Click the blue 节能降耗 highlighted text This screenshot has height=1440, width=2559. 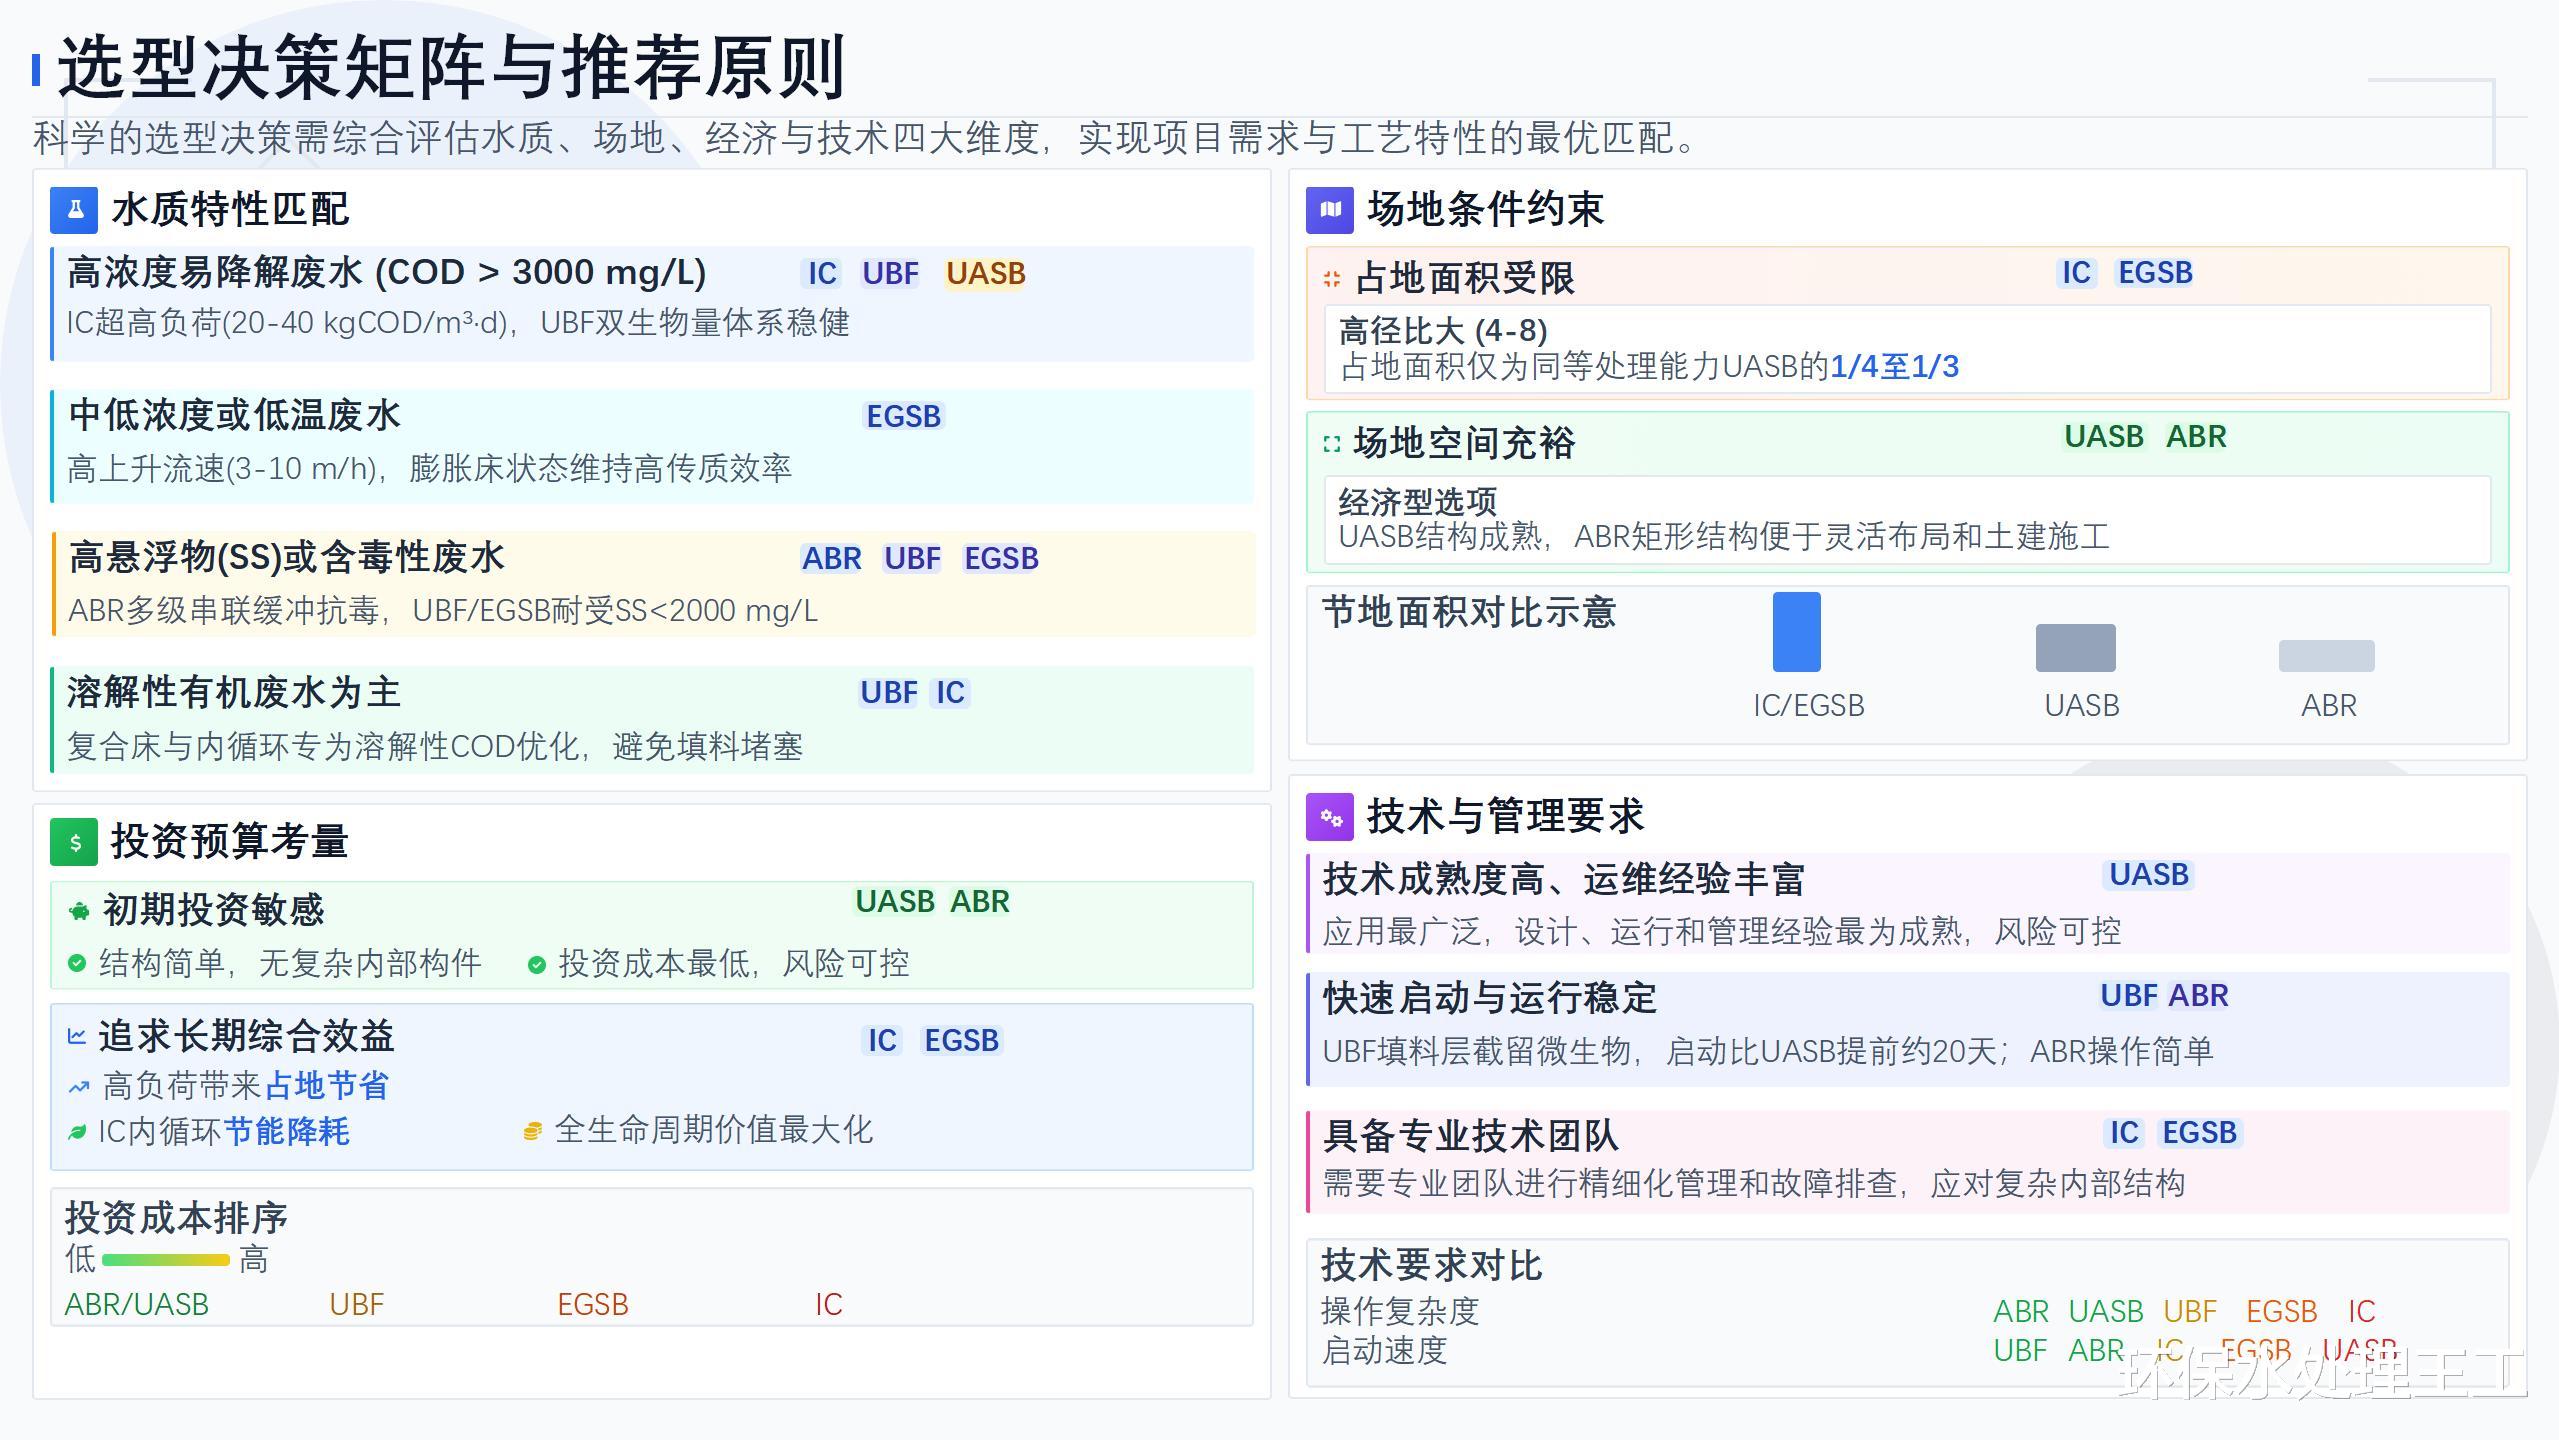(286, 1132)
